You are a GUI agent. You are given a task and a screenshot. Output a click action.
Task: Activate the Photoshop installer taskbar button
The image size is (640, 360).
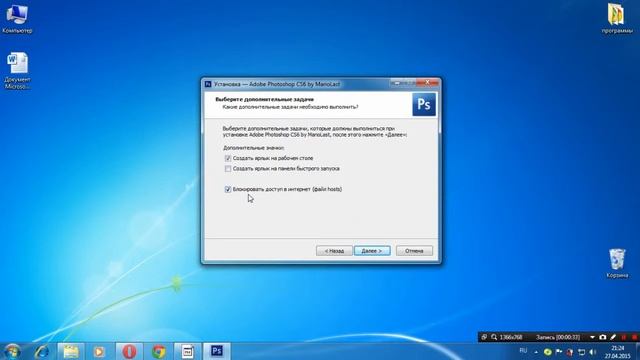coord(217,351)
